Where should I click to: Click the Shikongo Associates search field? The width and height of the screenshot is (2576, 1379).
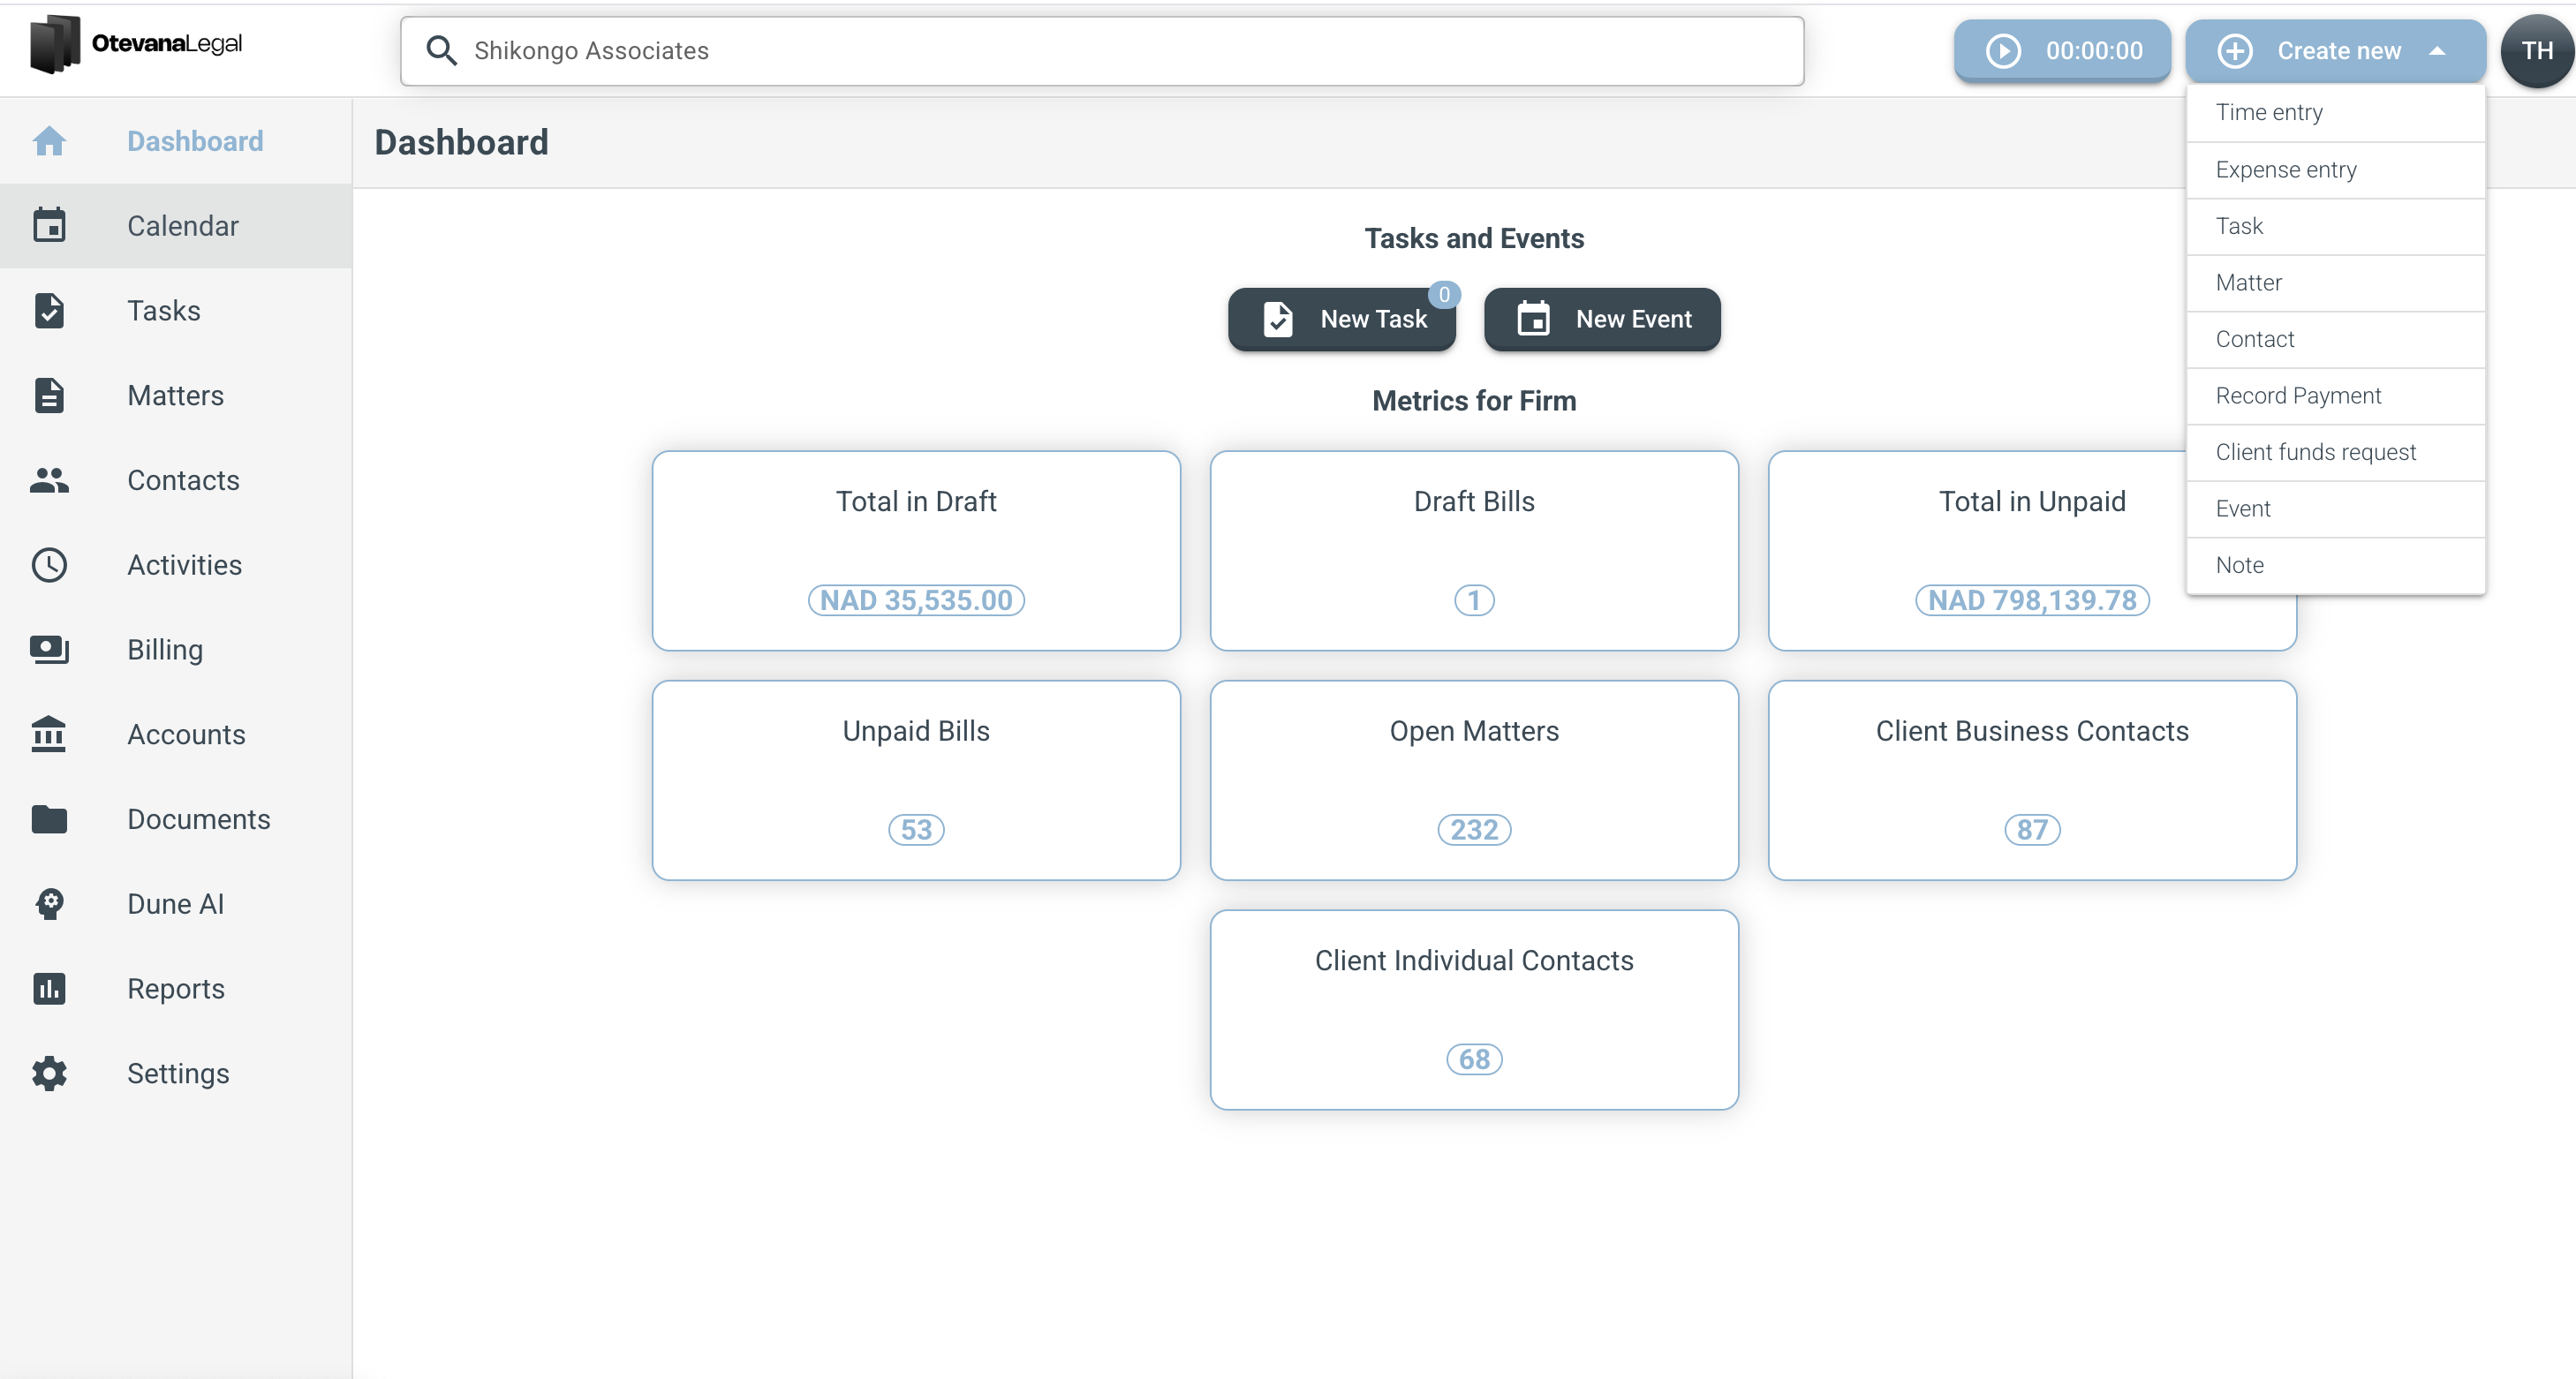pos(1100,51)
